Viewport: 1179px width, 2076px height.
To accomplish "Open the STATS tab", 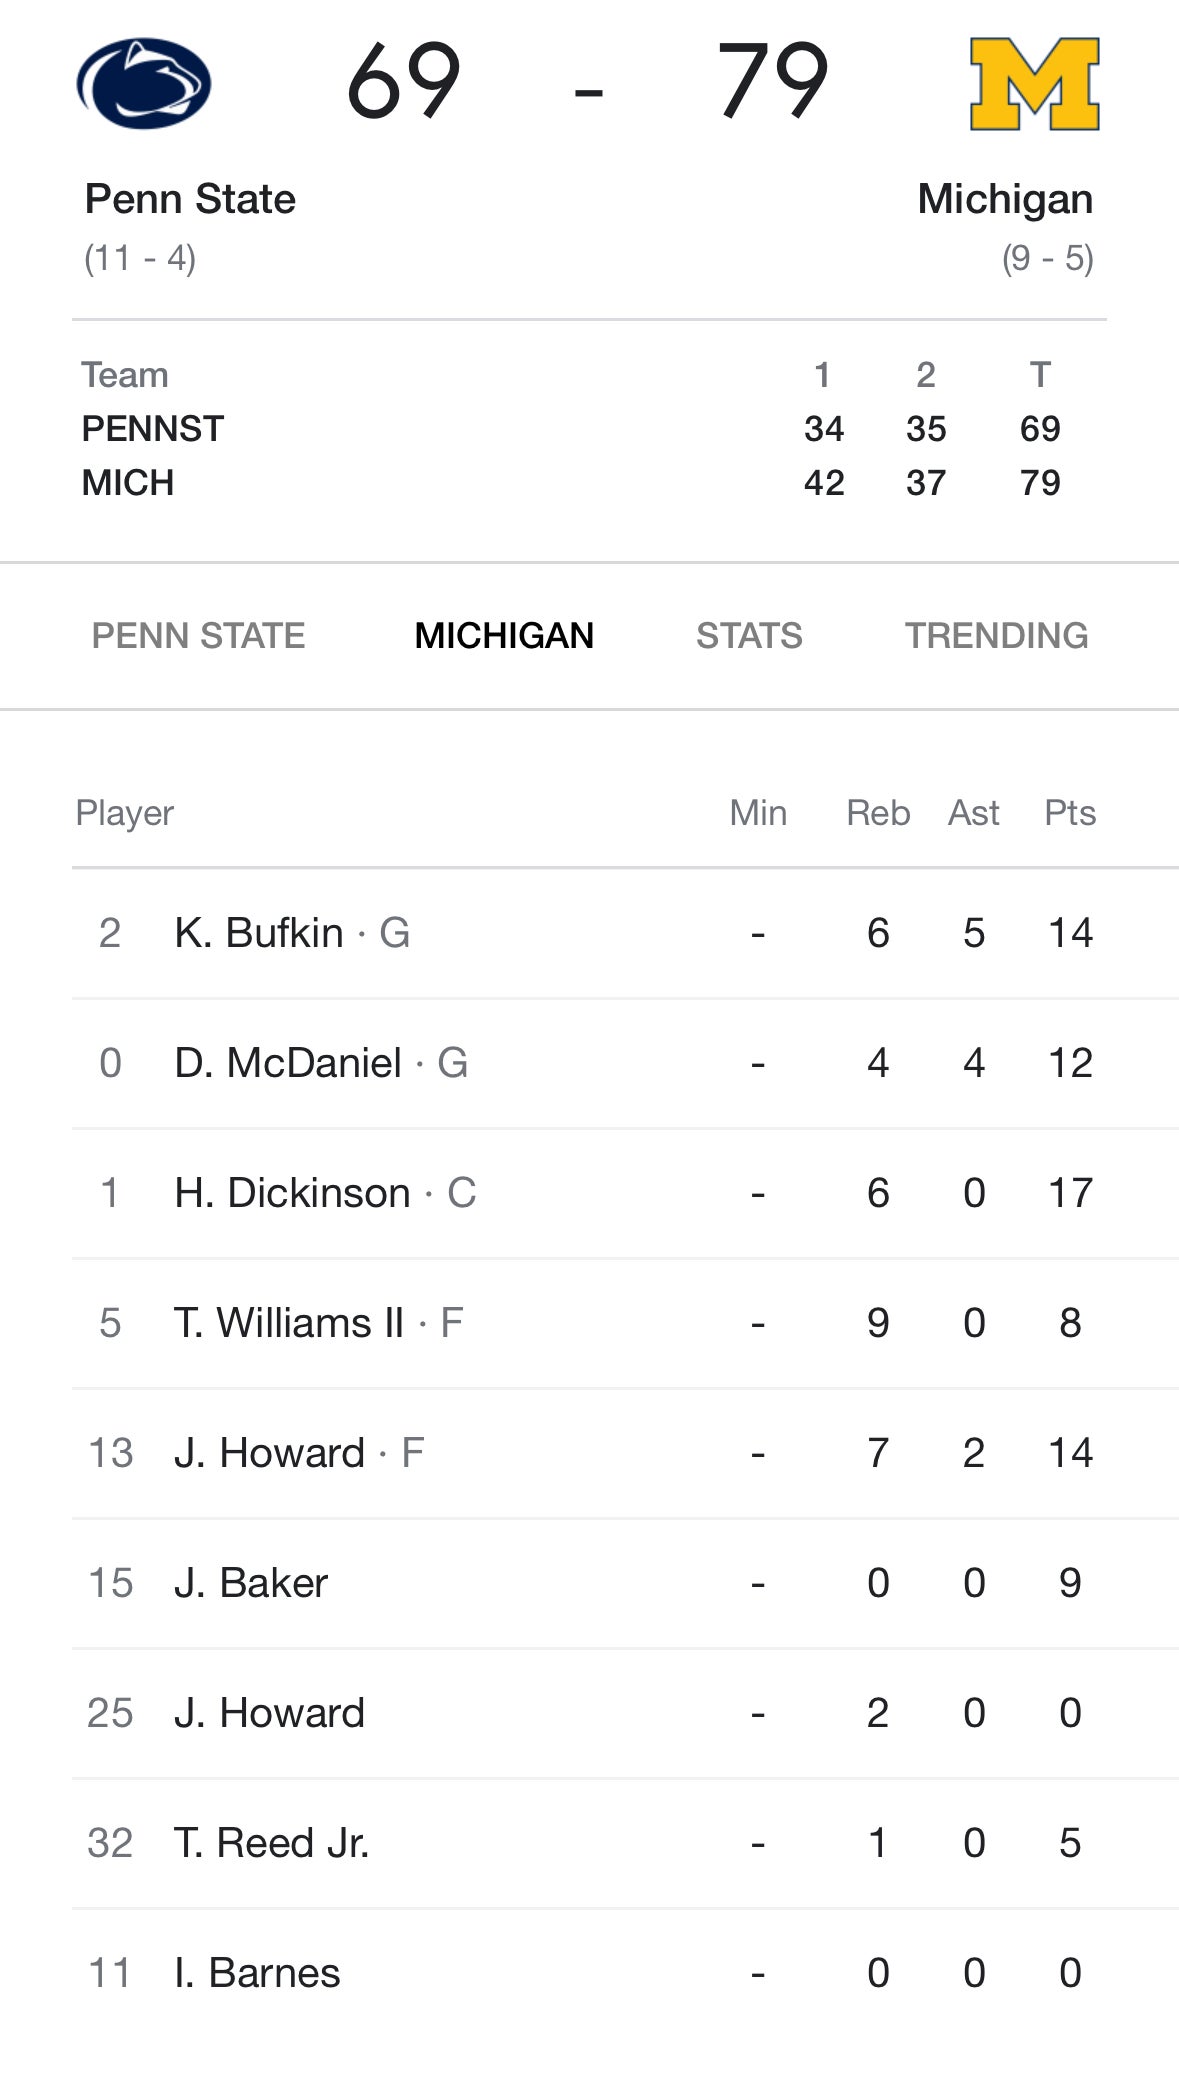I will tap(749, 636).
